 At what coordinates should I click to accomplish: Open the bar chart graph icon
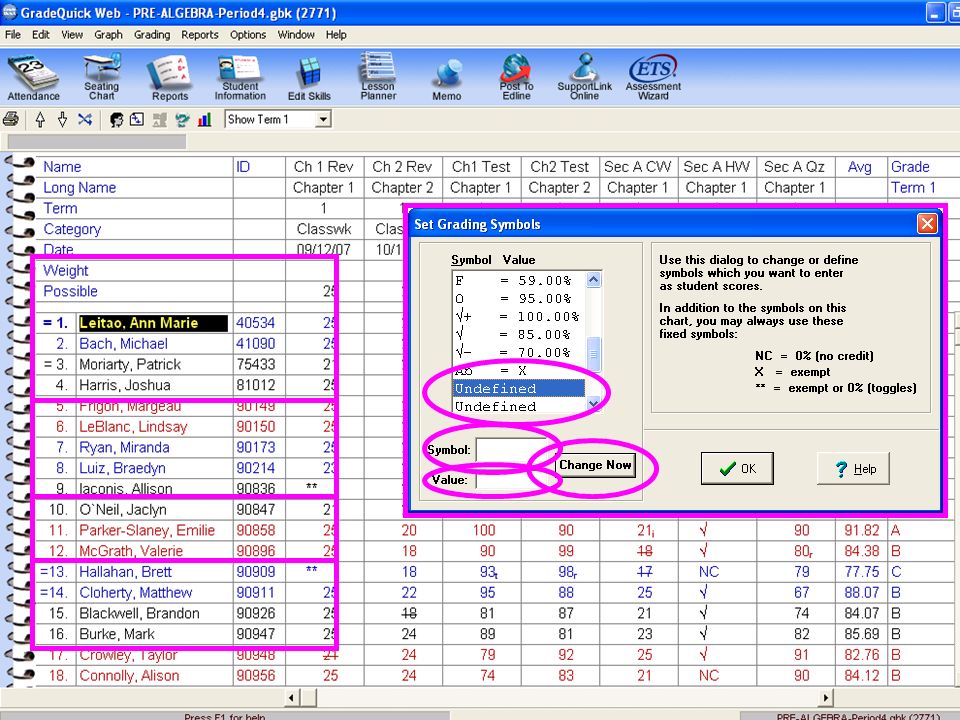pyautogui.click(x=204, y=119)
